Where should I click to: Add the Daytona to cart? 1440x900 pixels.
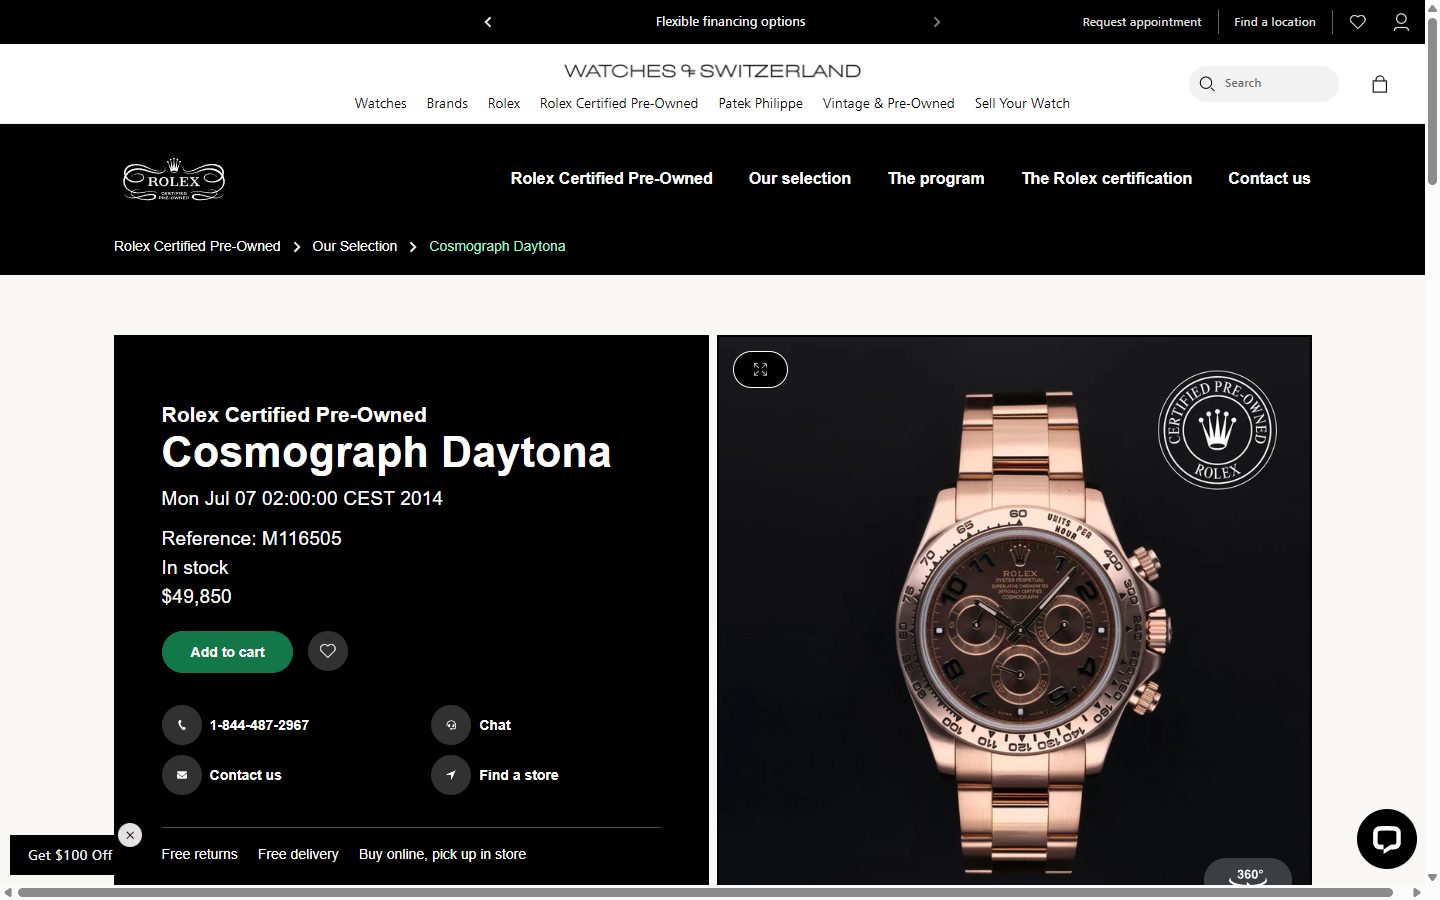tap(227, 652)
